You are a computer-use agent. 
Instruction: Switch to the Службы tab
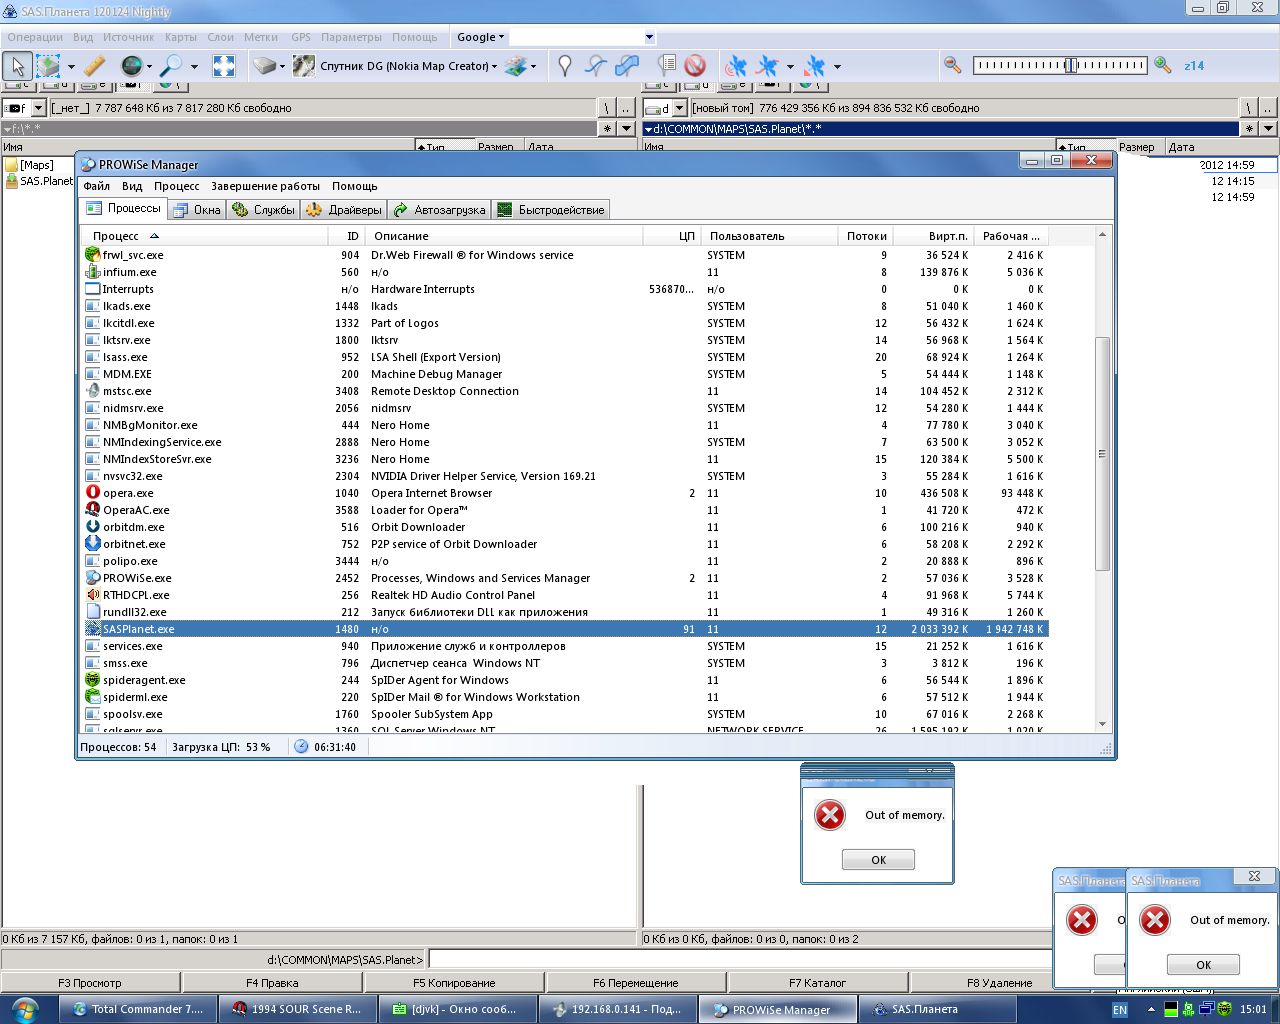click(264, 210)
